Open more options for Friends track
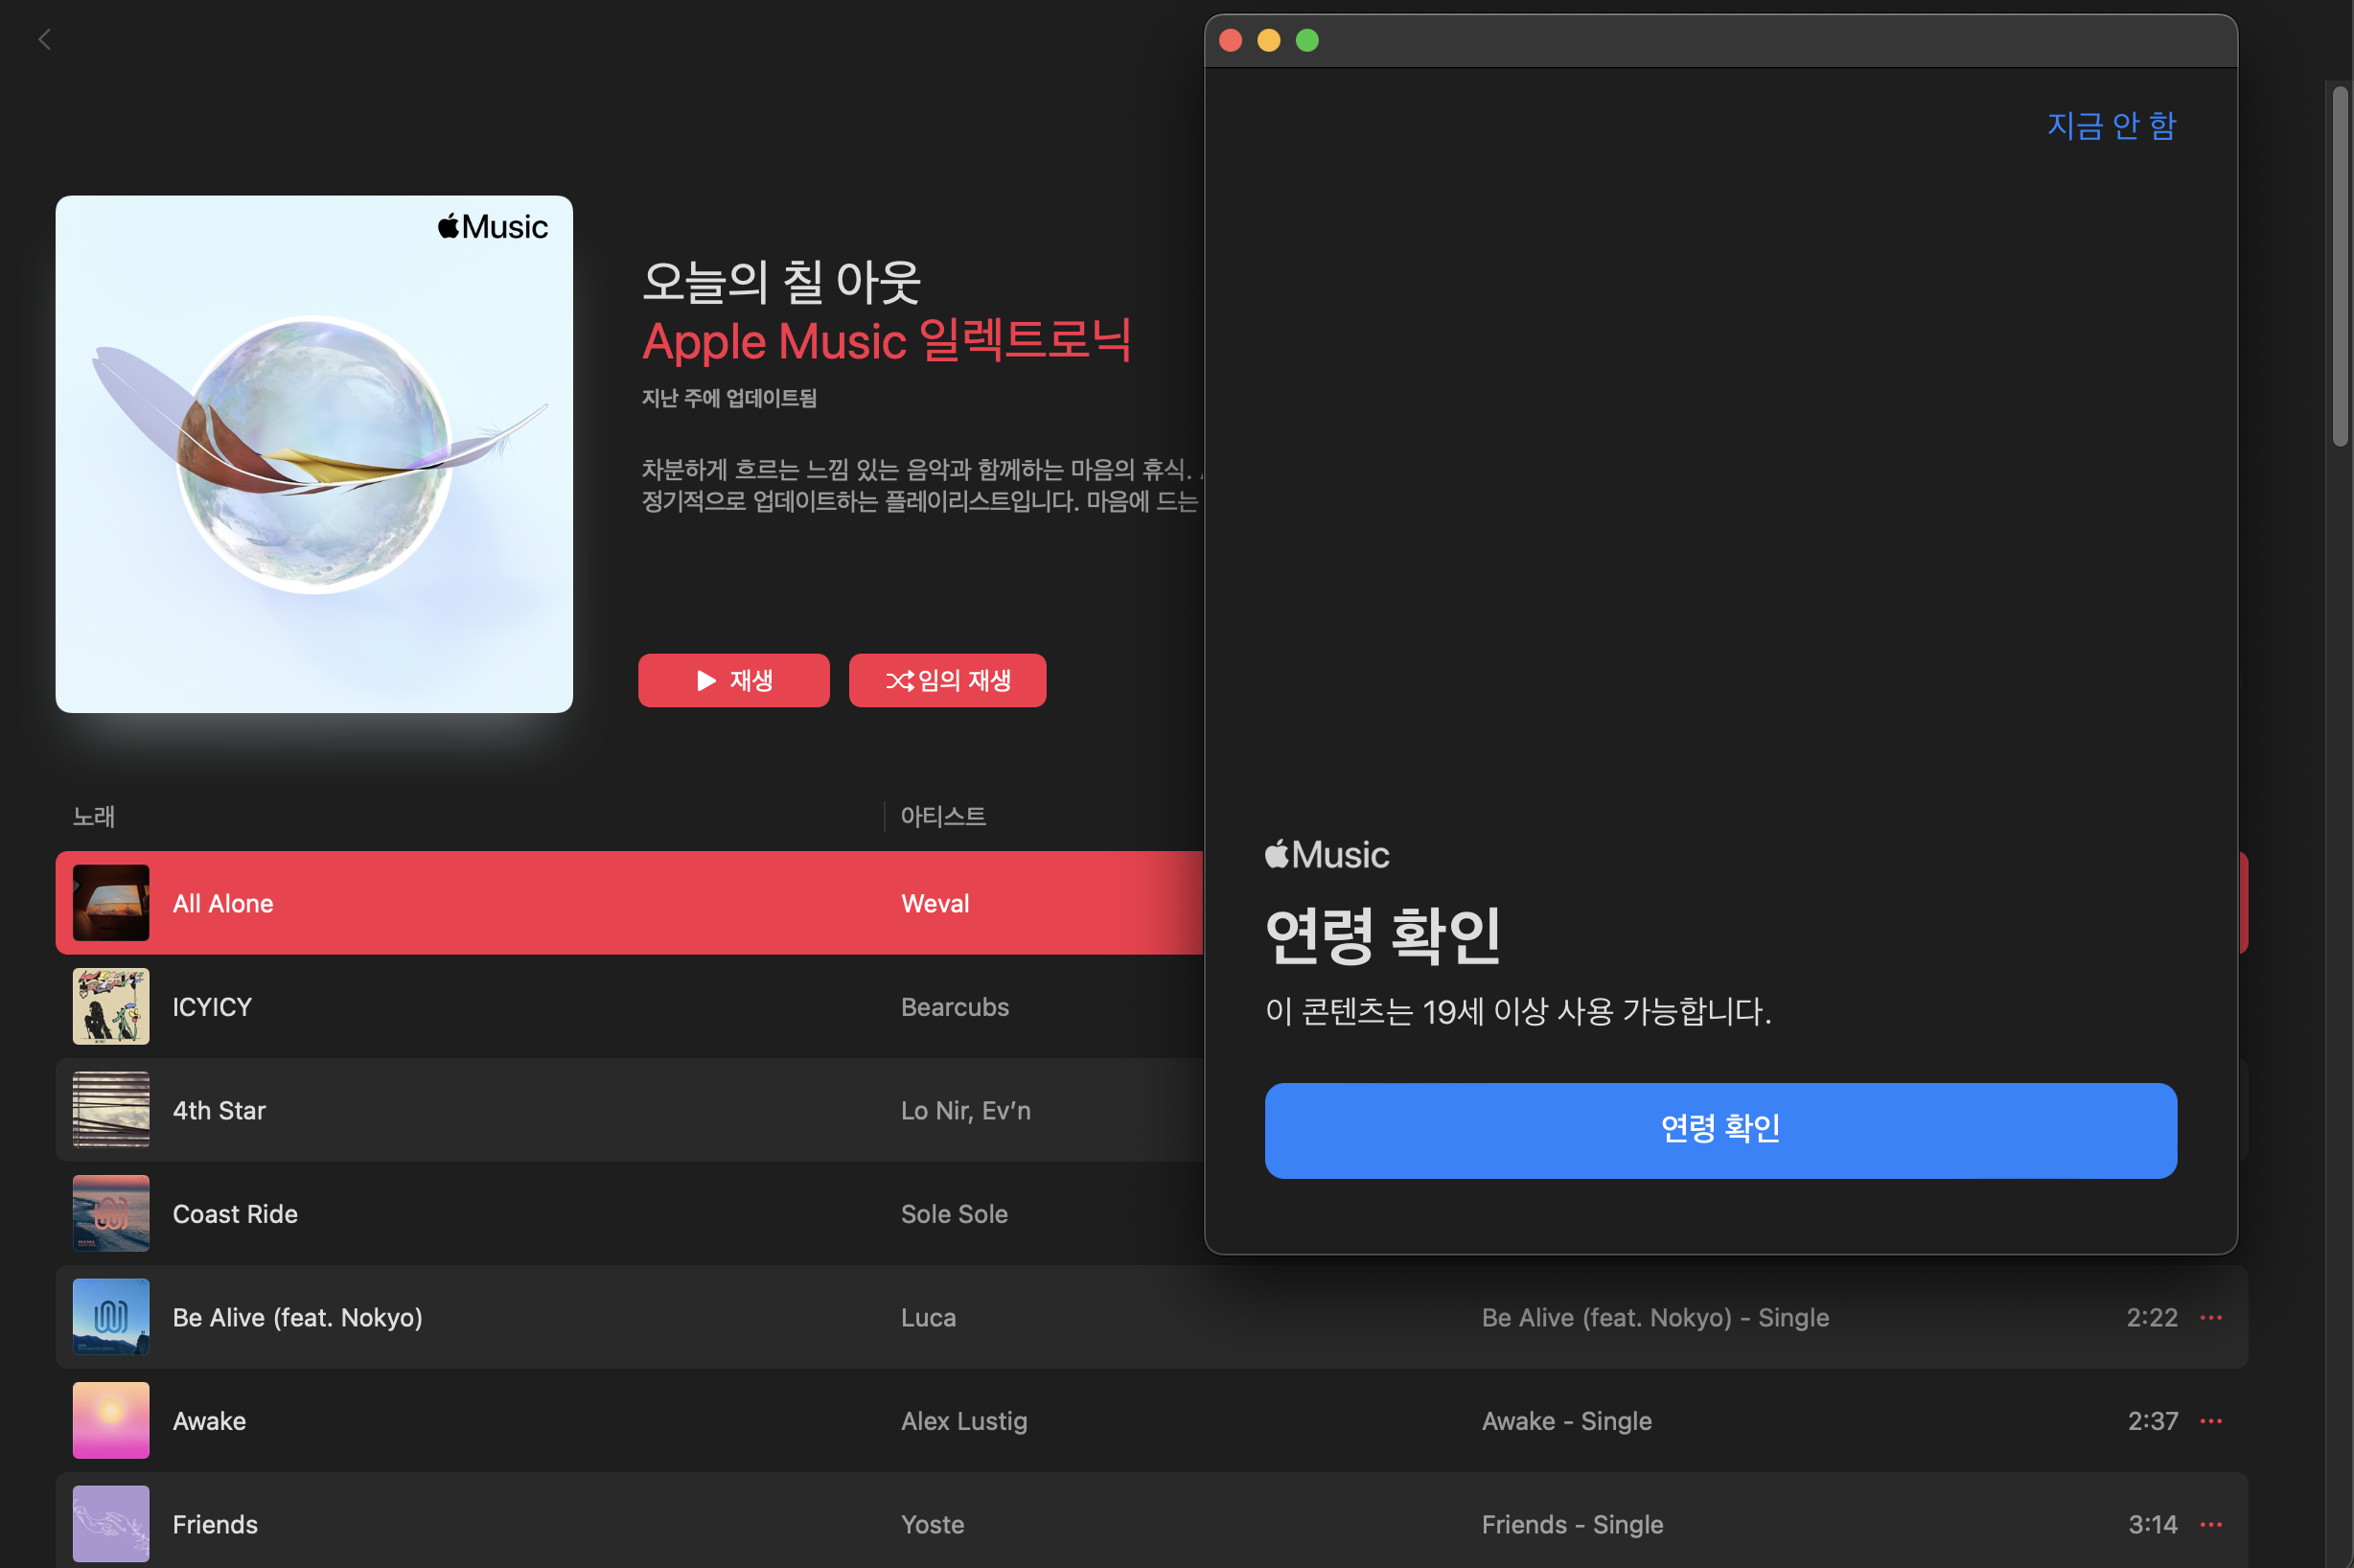This screenshot has height=1568, width=2354. pyautogui.click(x=2210, y=1524)
